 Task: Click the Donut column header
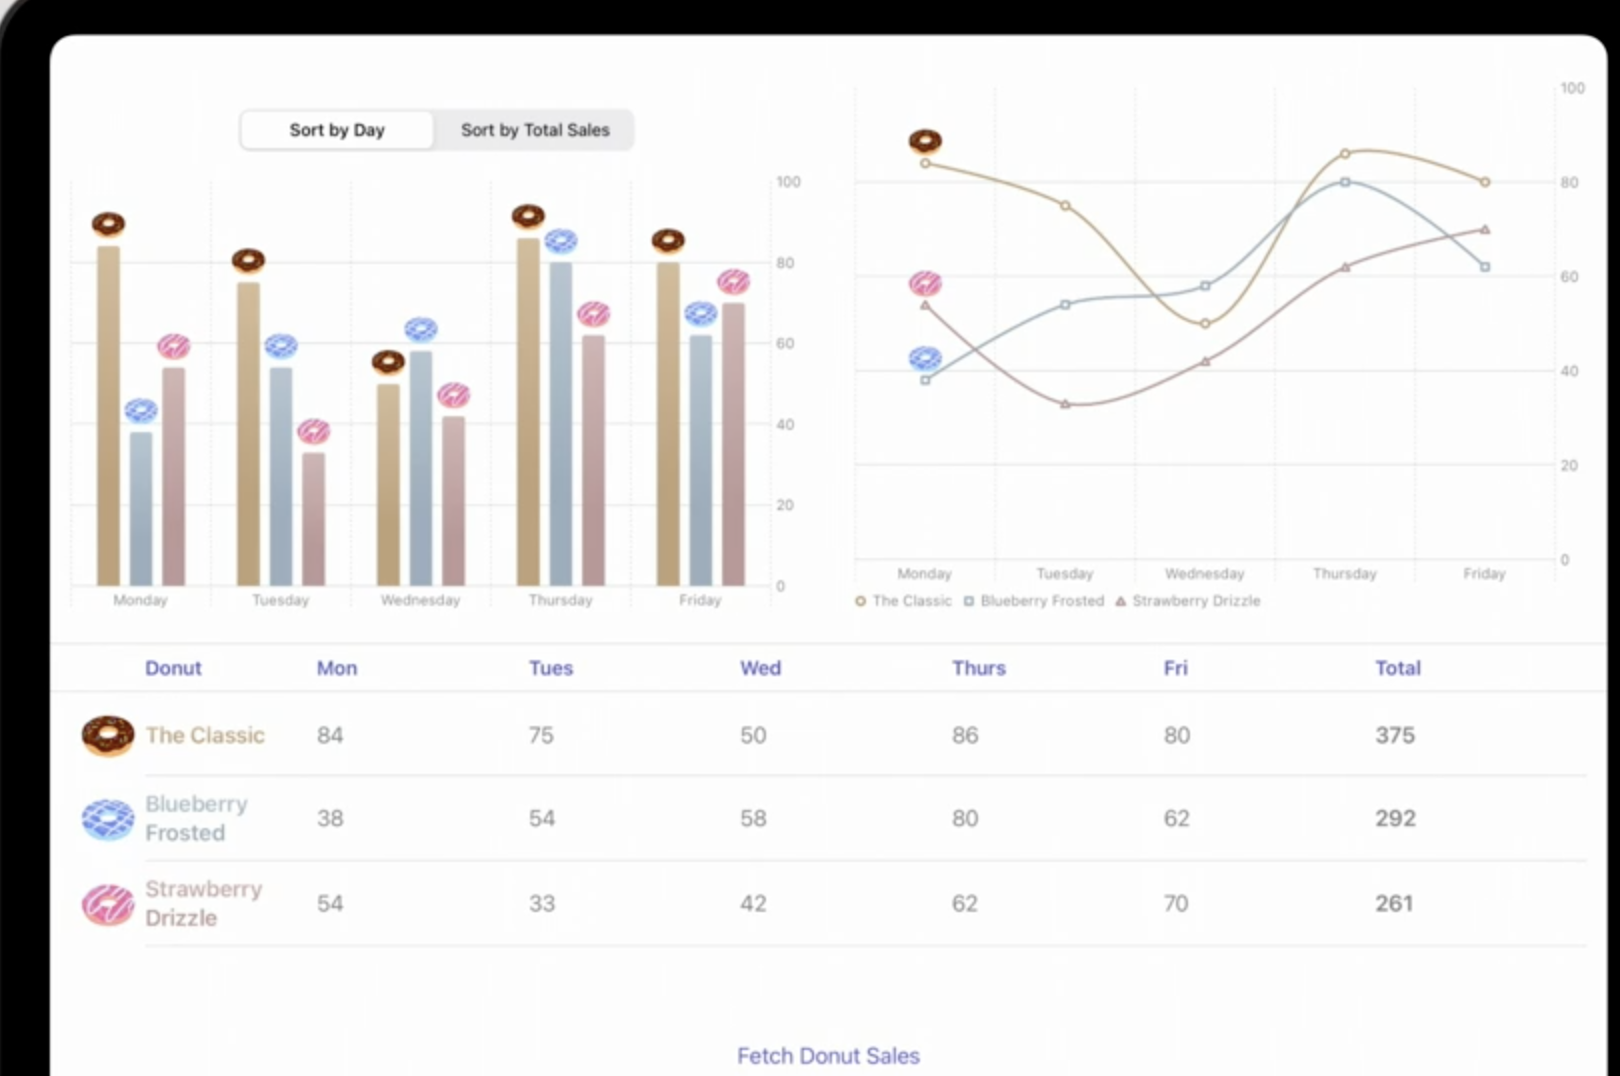pos(173,668)
